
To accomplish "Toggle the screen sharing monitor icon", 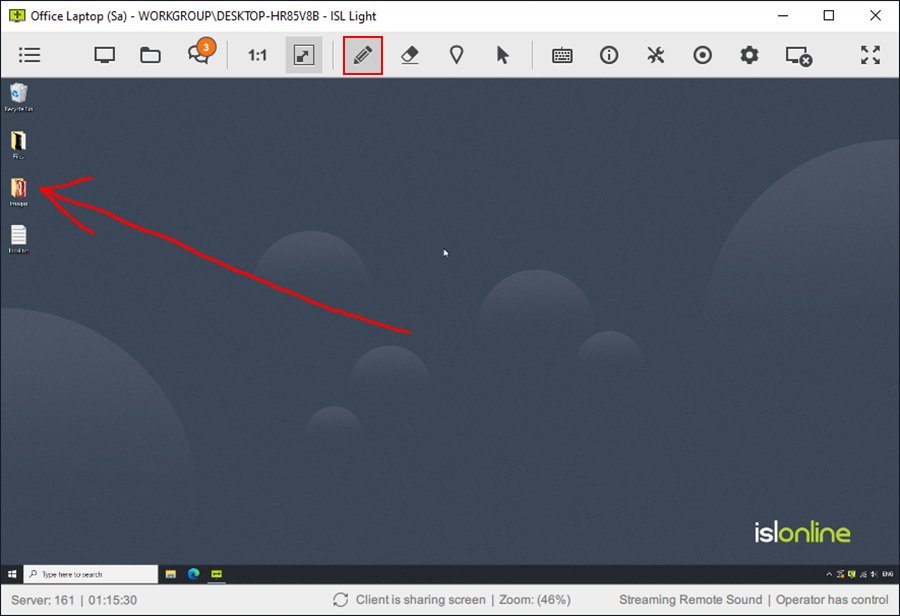I will coord(104,55).
